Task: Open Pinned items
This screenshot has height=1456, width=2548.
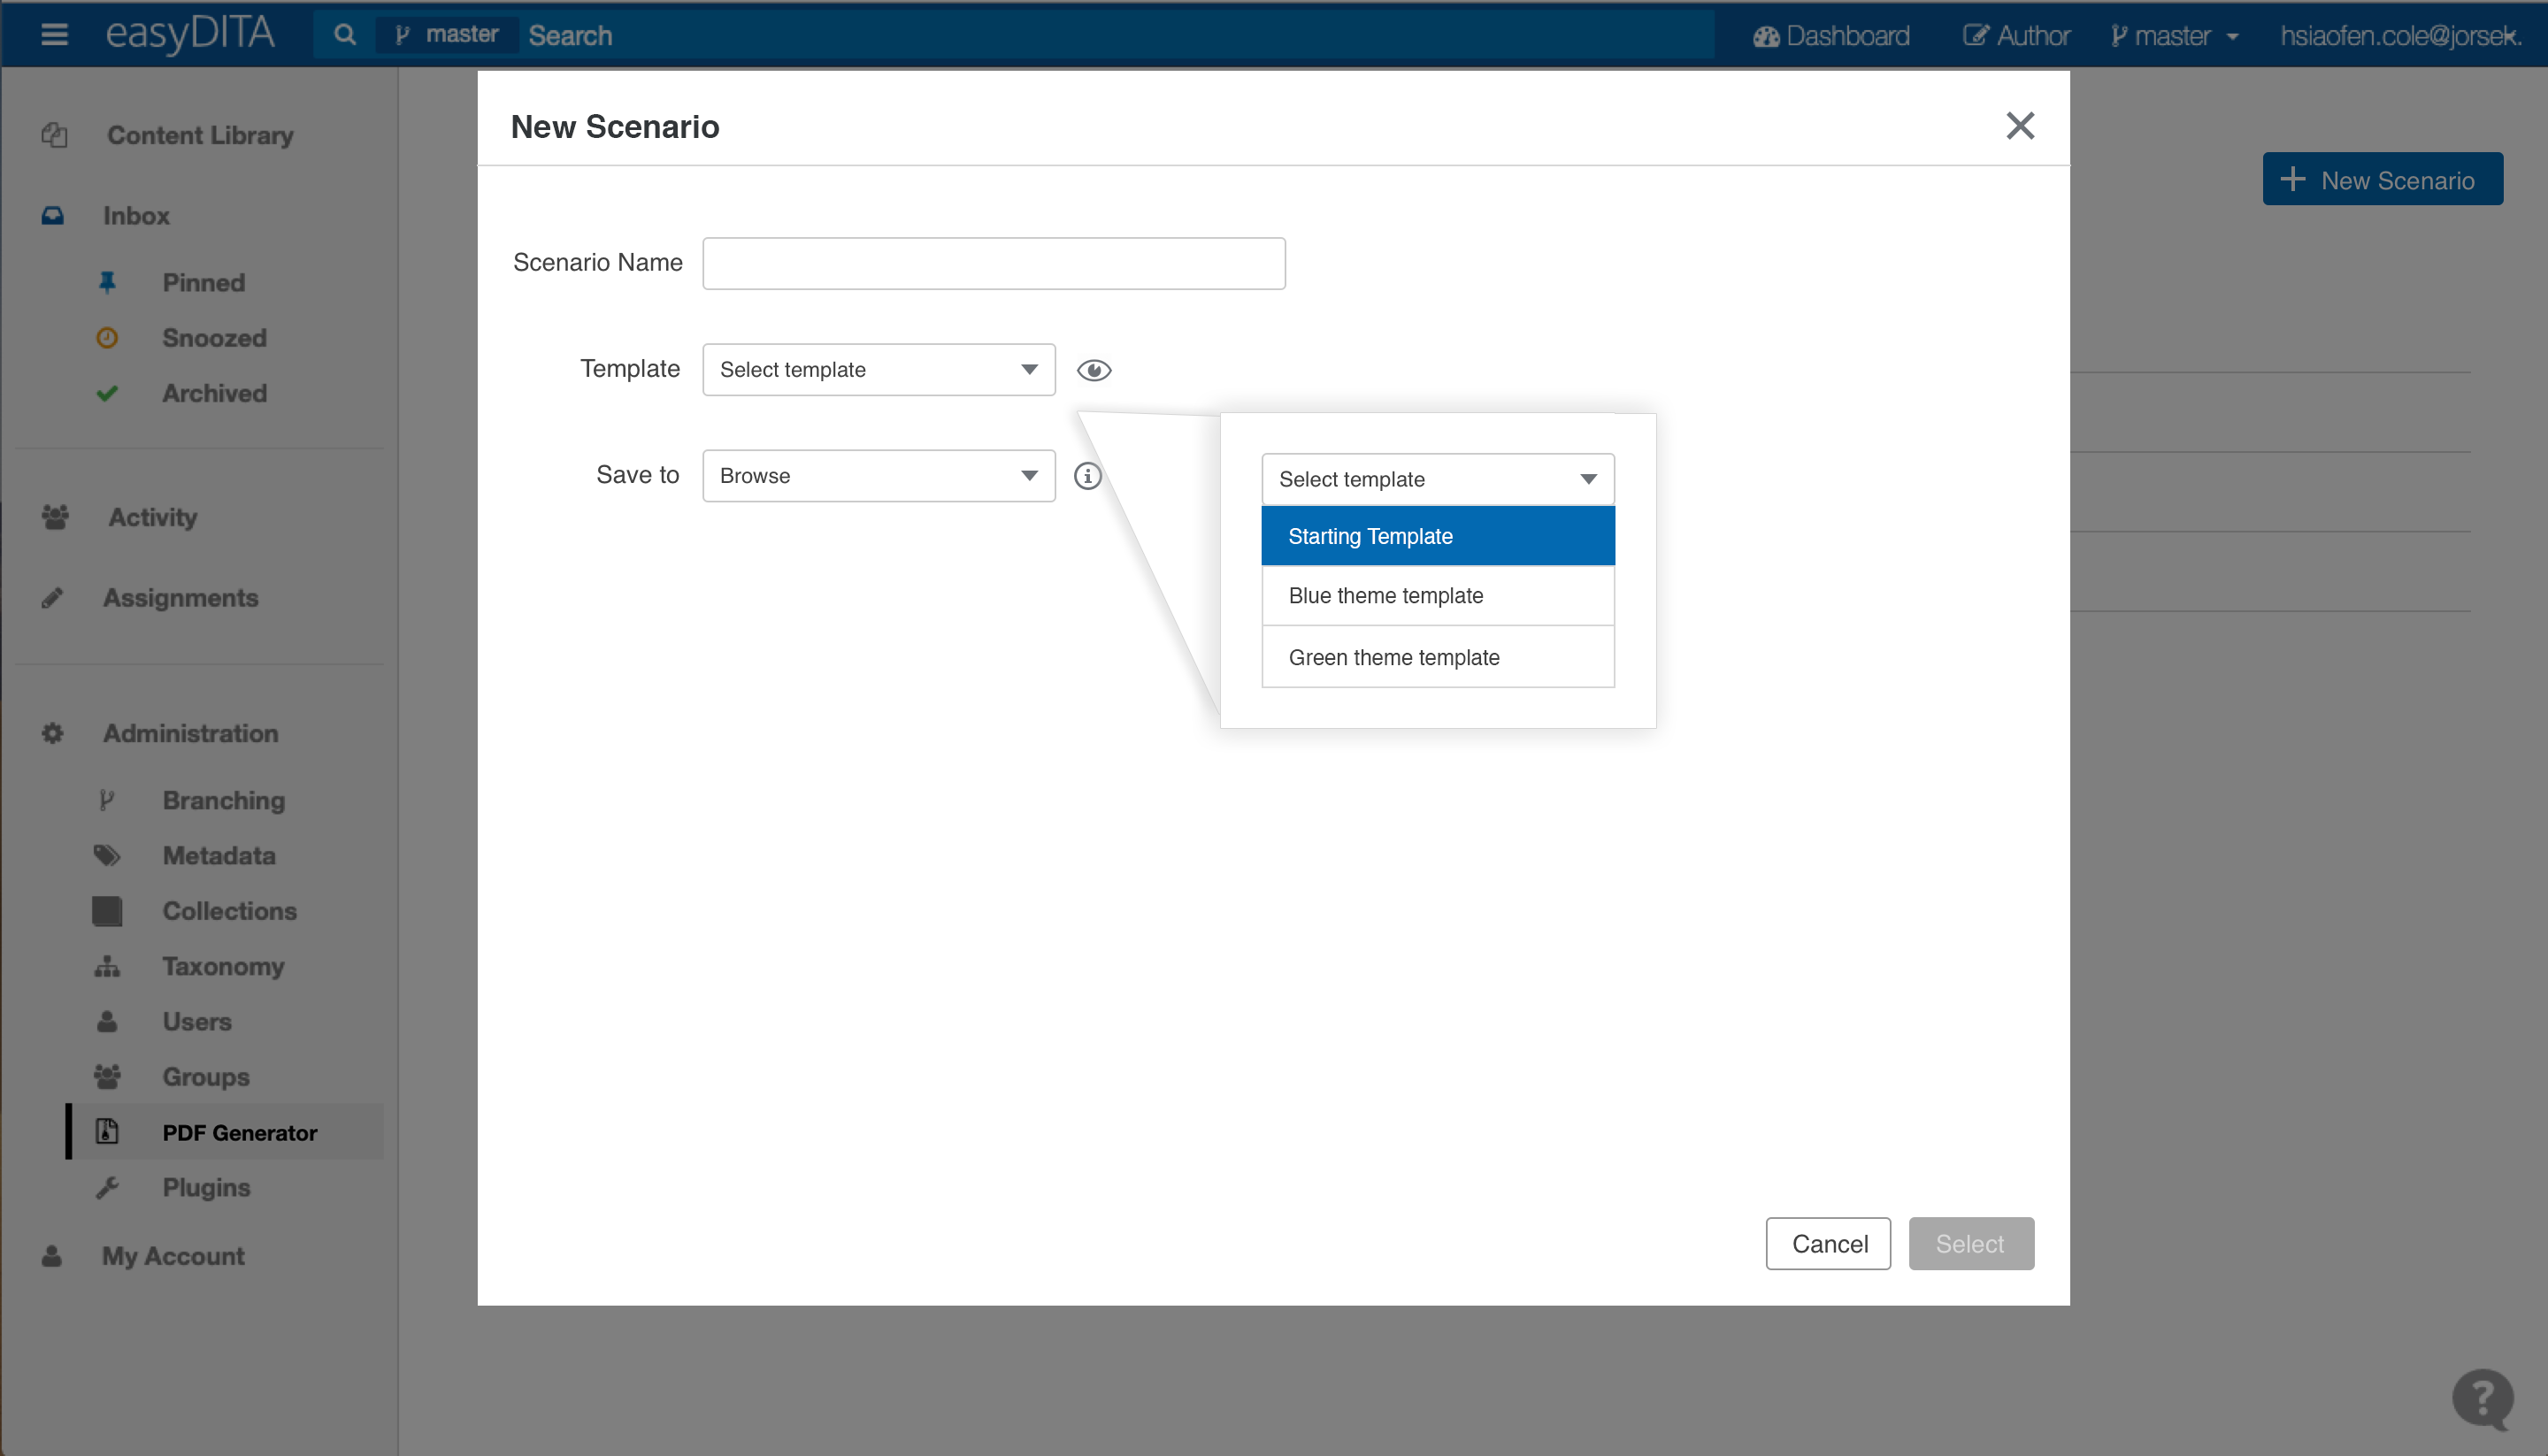Action: (x=204, y=283)
